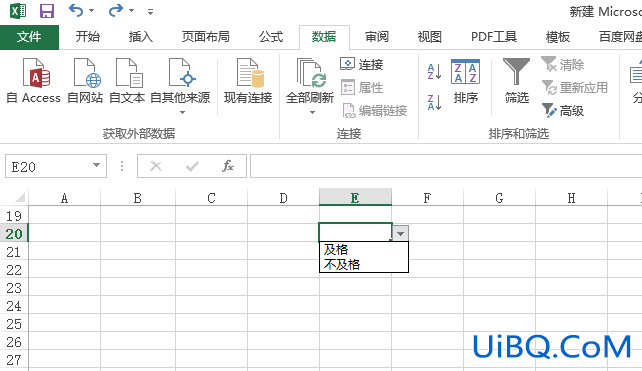The height and width of the screenshot is (371, 642).
Task: Sort ascending A to Z
Action: tap(434, 72)
